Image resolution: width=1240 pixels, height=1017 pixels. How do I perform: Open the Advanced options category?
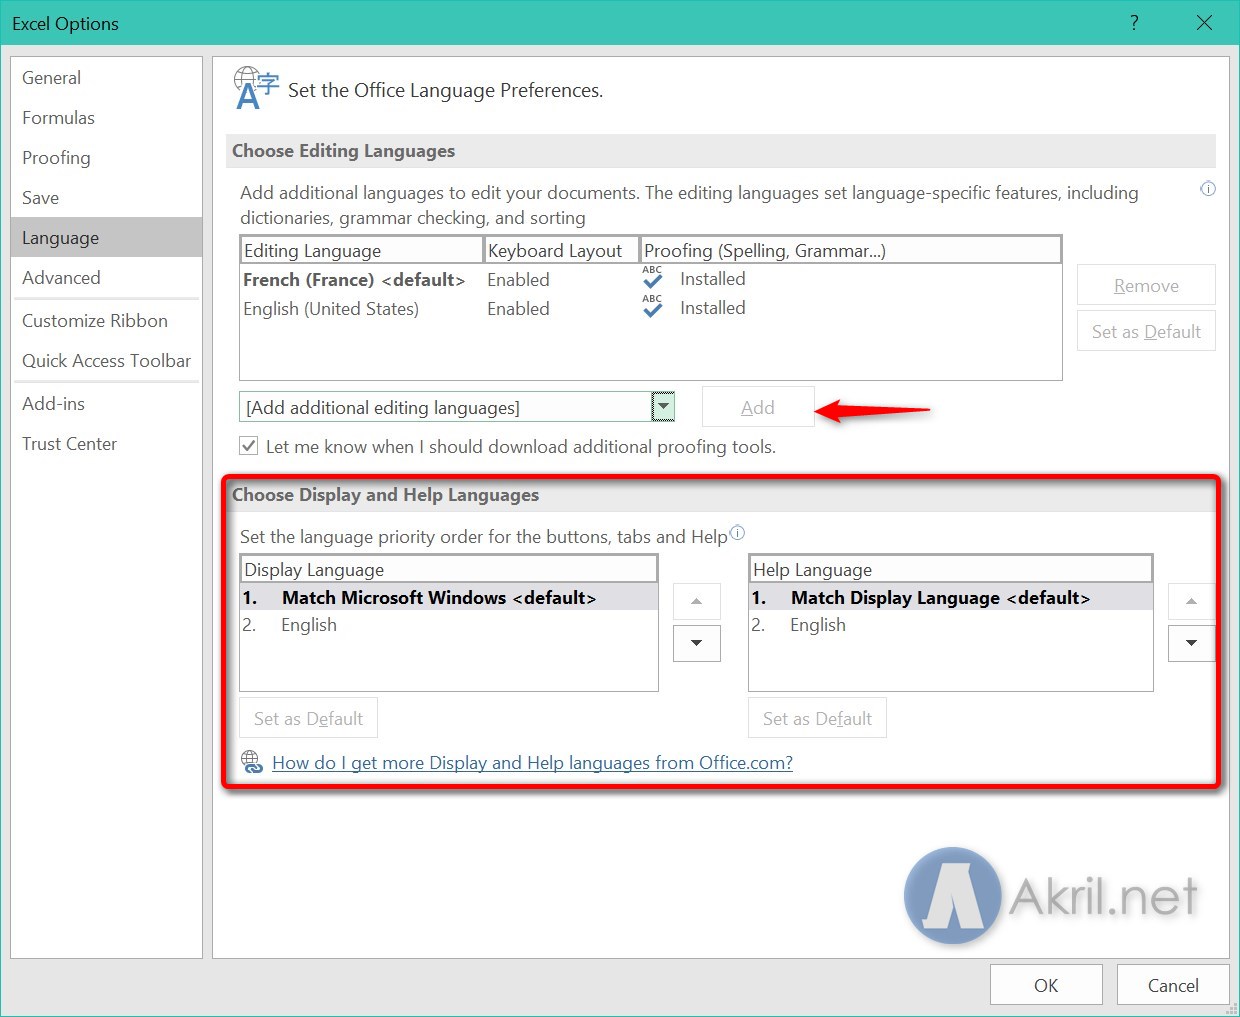pyautogui.click(x=106, y=278)
